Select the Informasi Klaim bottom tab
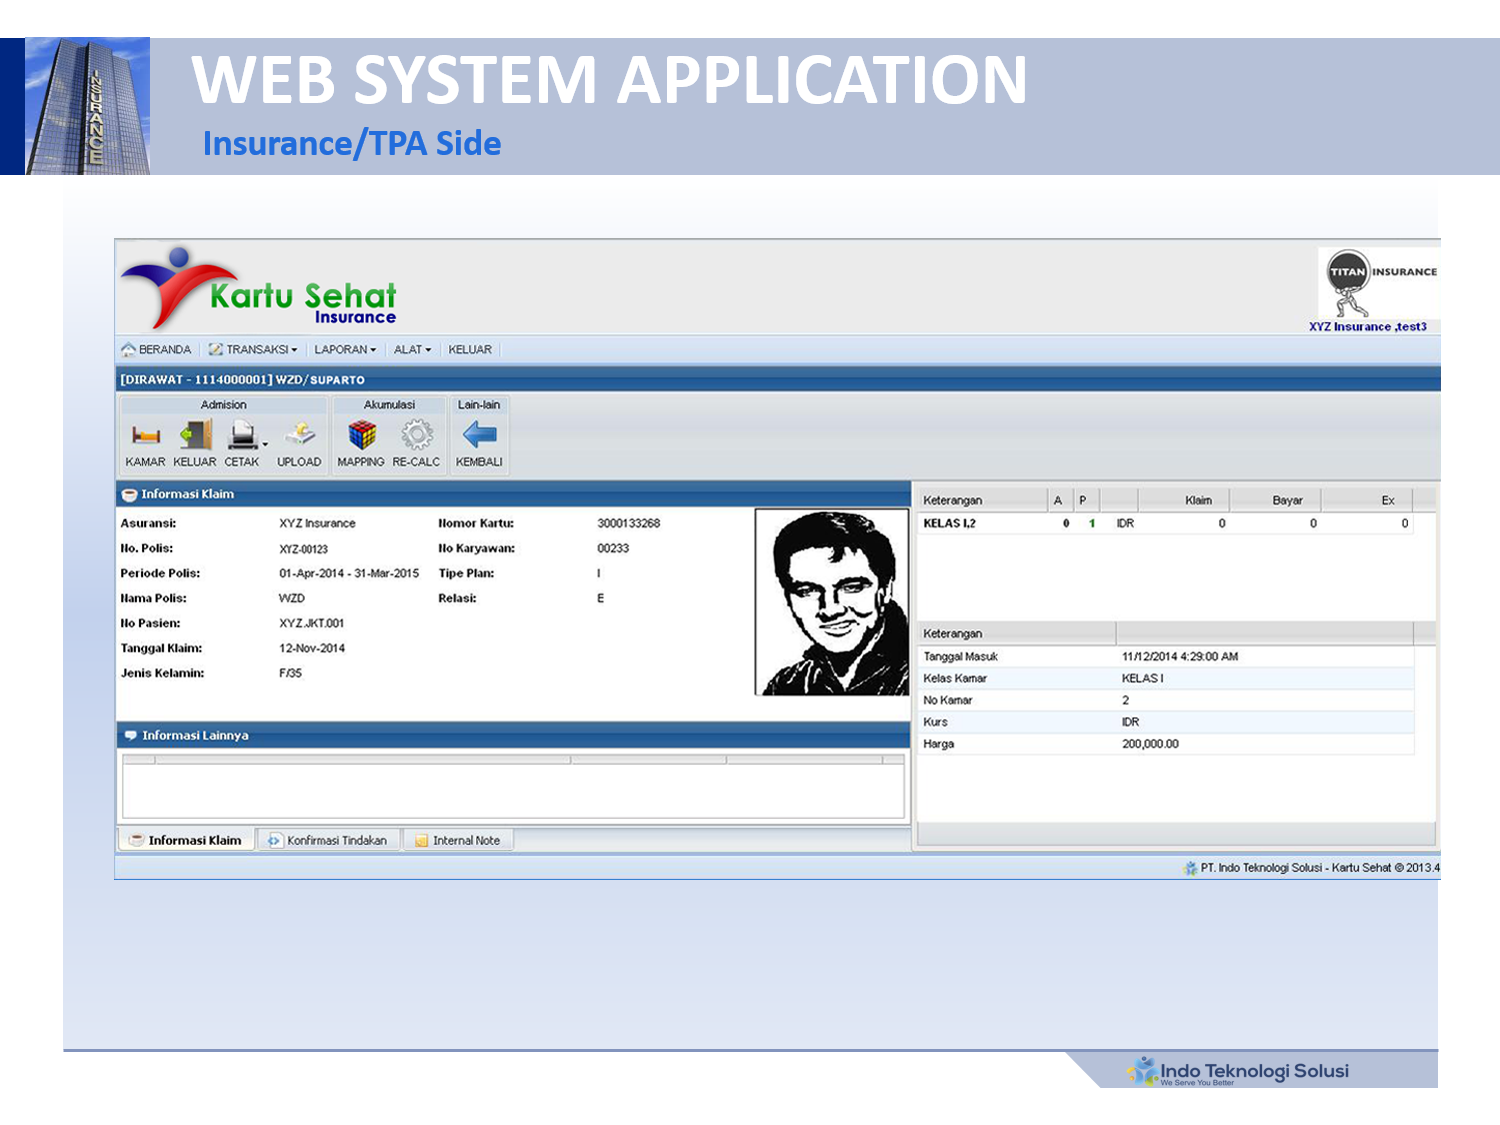Image resolution: width=1500 pixels, height=1125 pixels. [187, 841]
